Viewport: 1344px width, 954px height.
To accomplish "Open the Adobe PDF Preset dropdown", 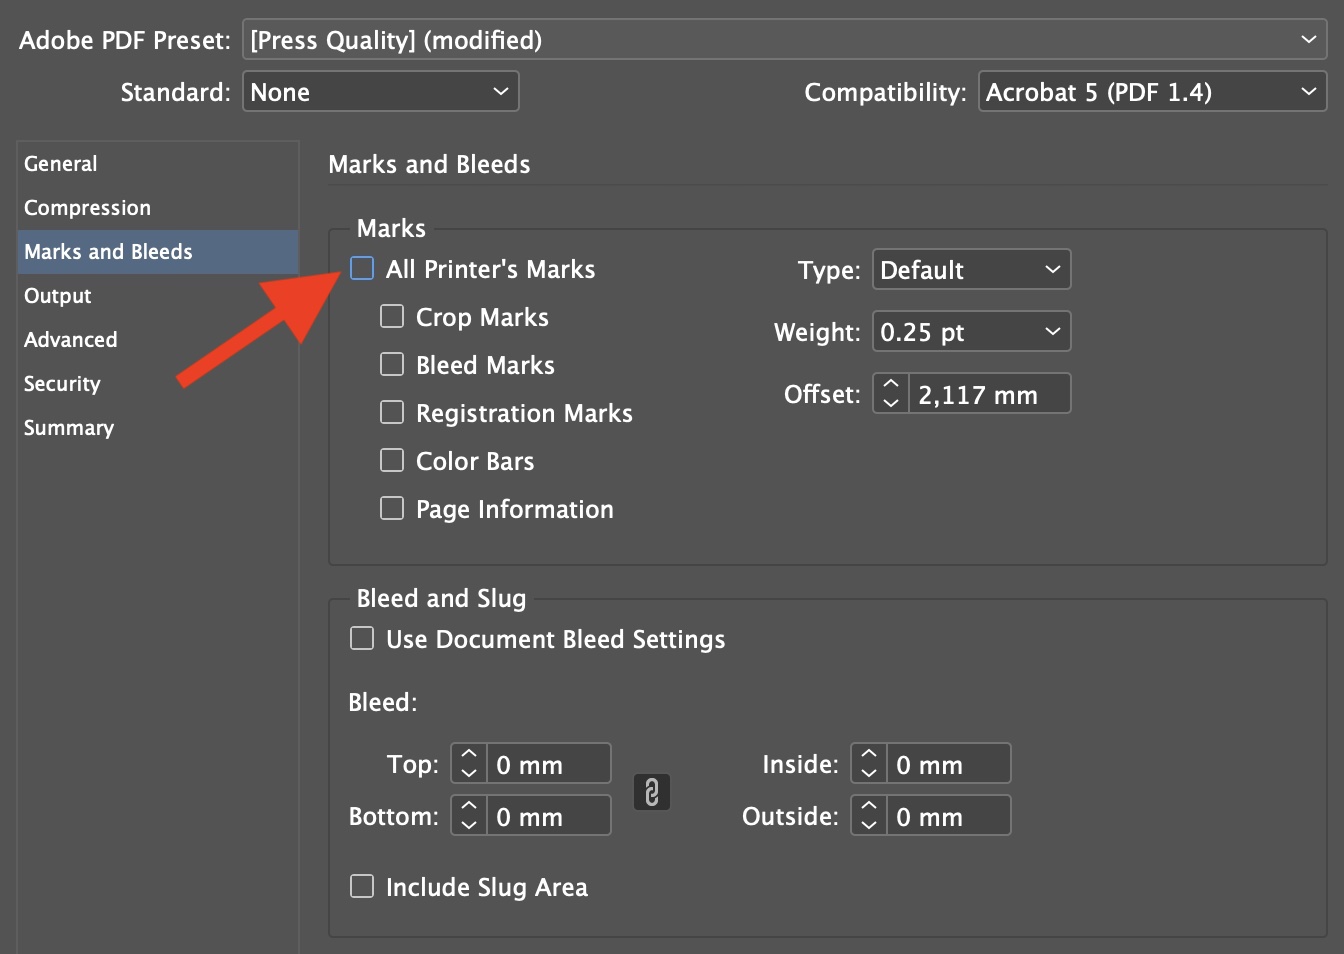I will (784, 40).
